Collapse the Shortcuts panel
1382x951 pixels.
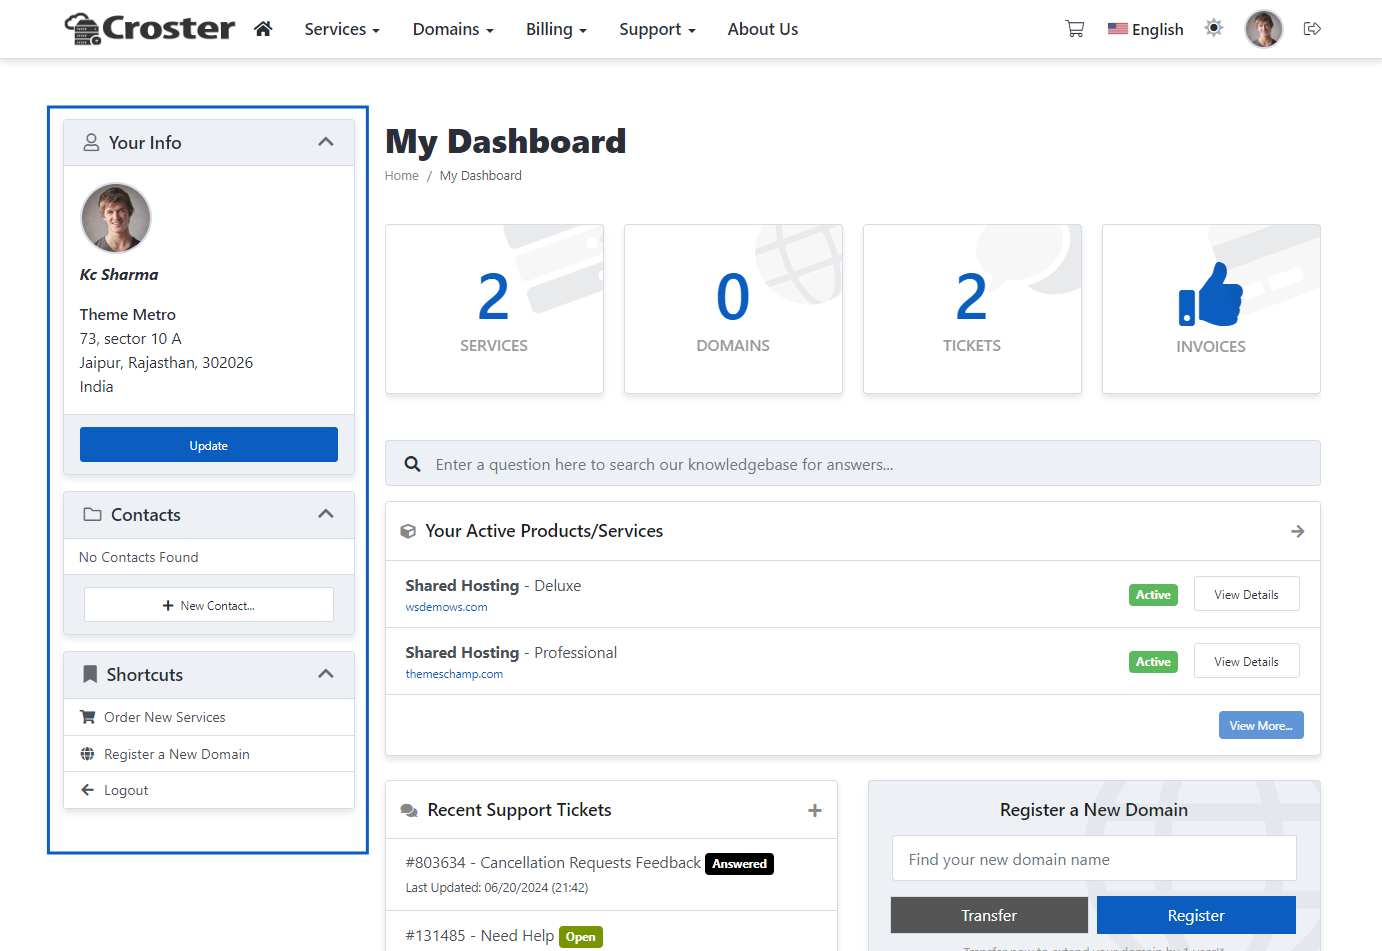click(325, 674)
